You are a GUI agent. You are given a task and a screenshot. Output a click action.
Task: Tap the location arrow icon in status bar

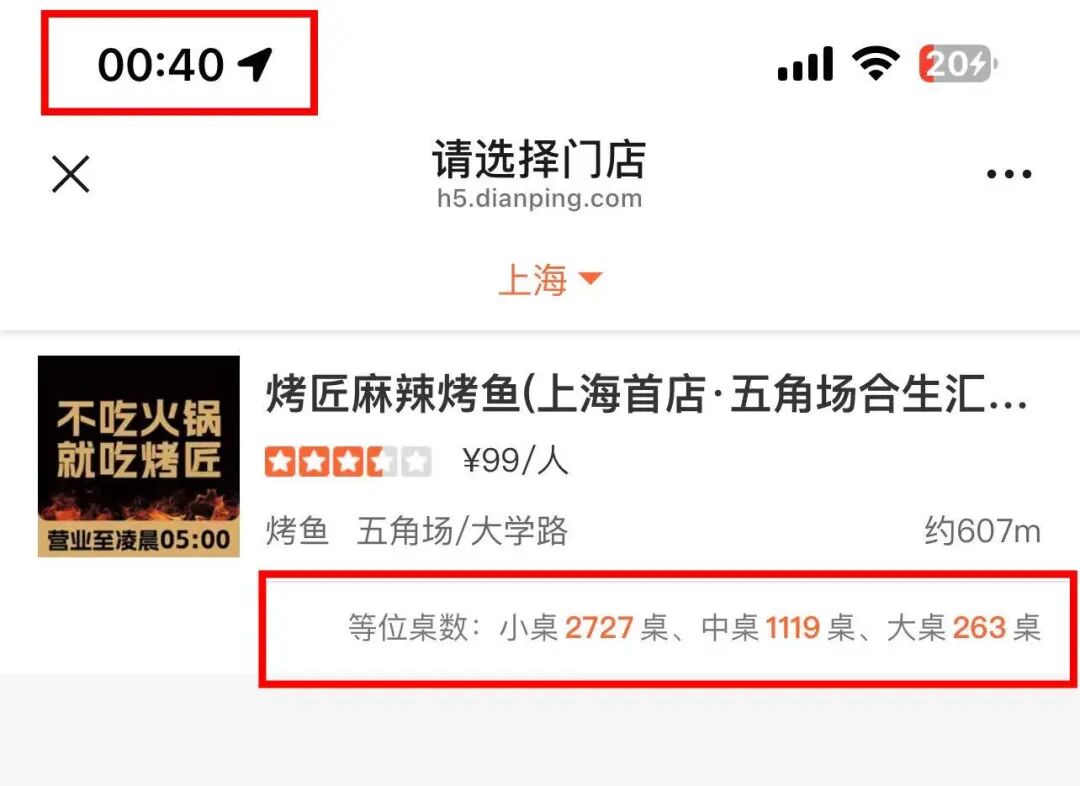pos(255,65)
